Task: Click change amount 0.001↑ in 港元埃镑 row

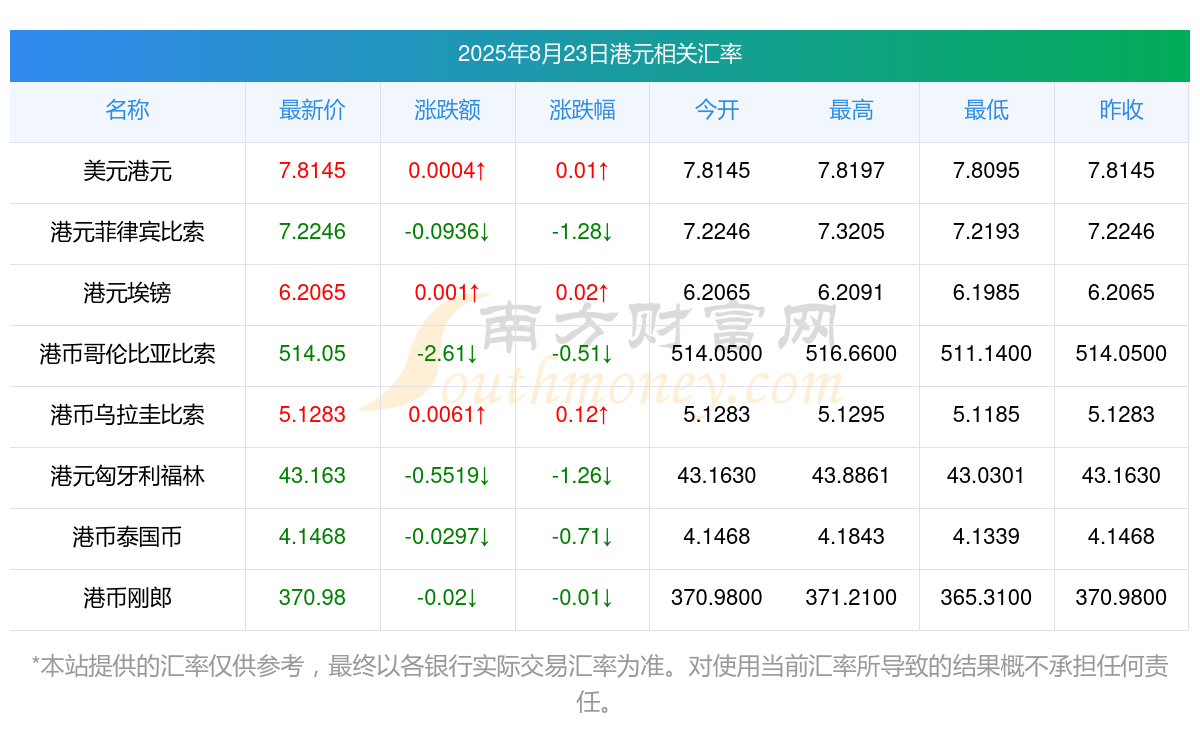Action: pyautogui.click(x=447, y=293)
